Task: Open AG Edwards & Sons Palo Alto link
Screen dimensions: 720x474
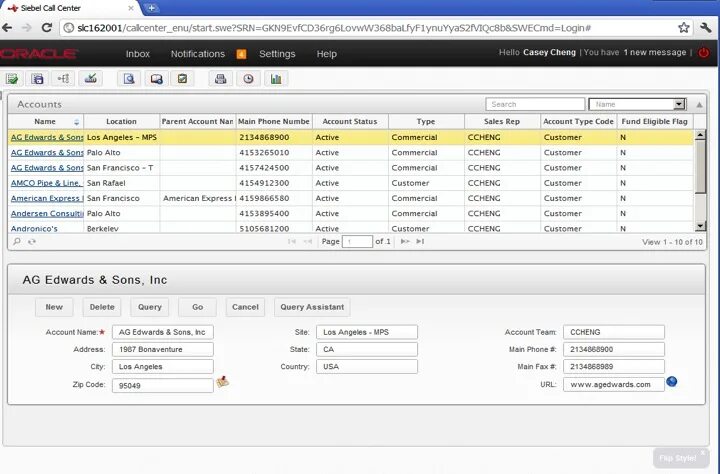Action: 47,152
